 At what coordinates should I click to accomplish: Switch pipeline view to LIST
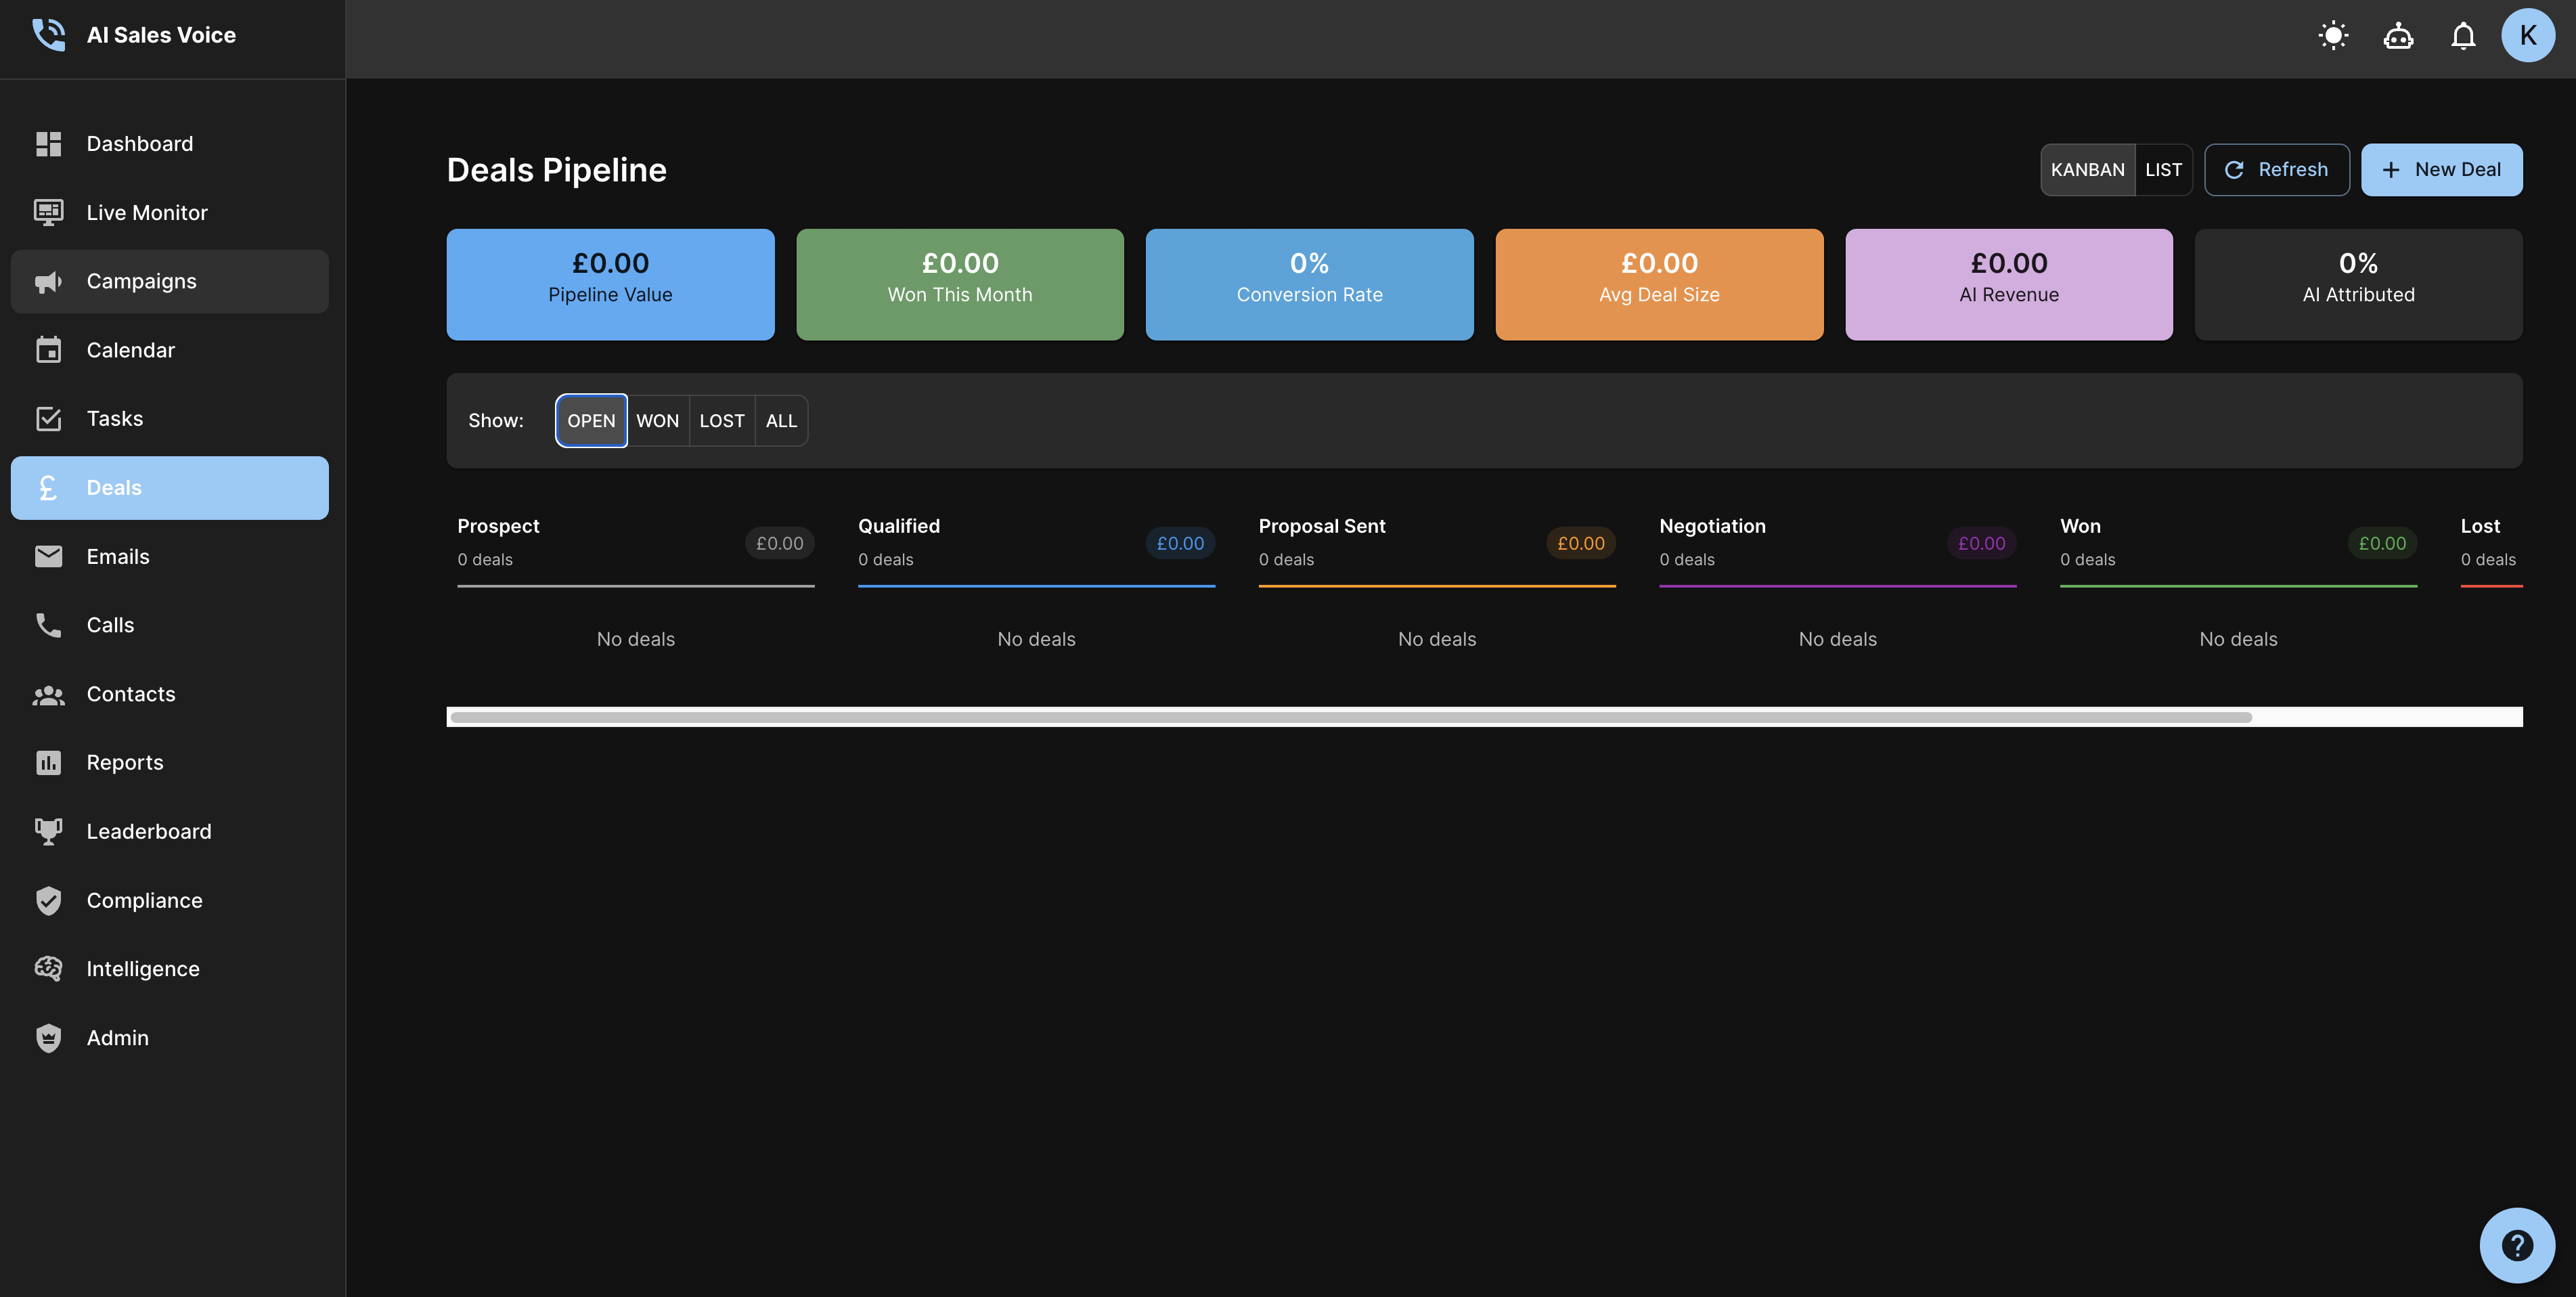2163,169
